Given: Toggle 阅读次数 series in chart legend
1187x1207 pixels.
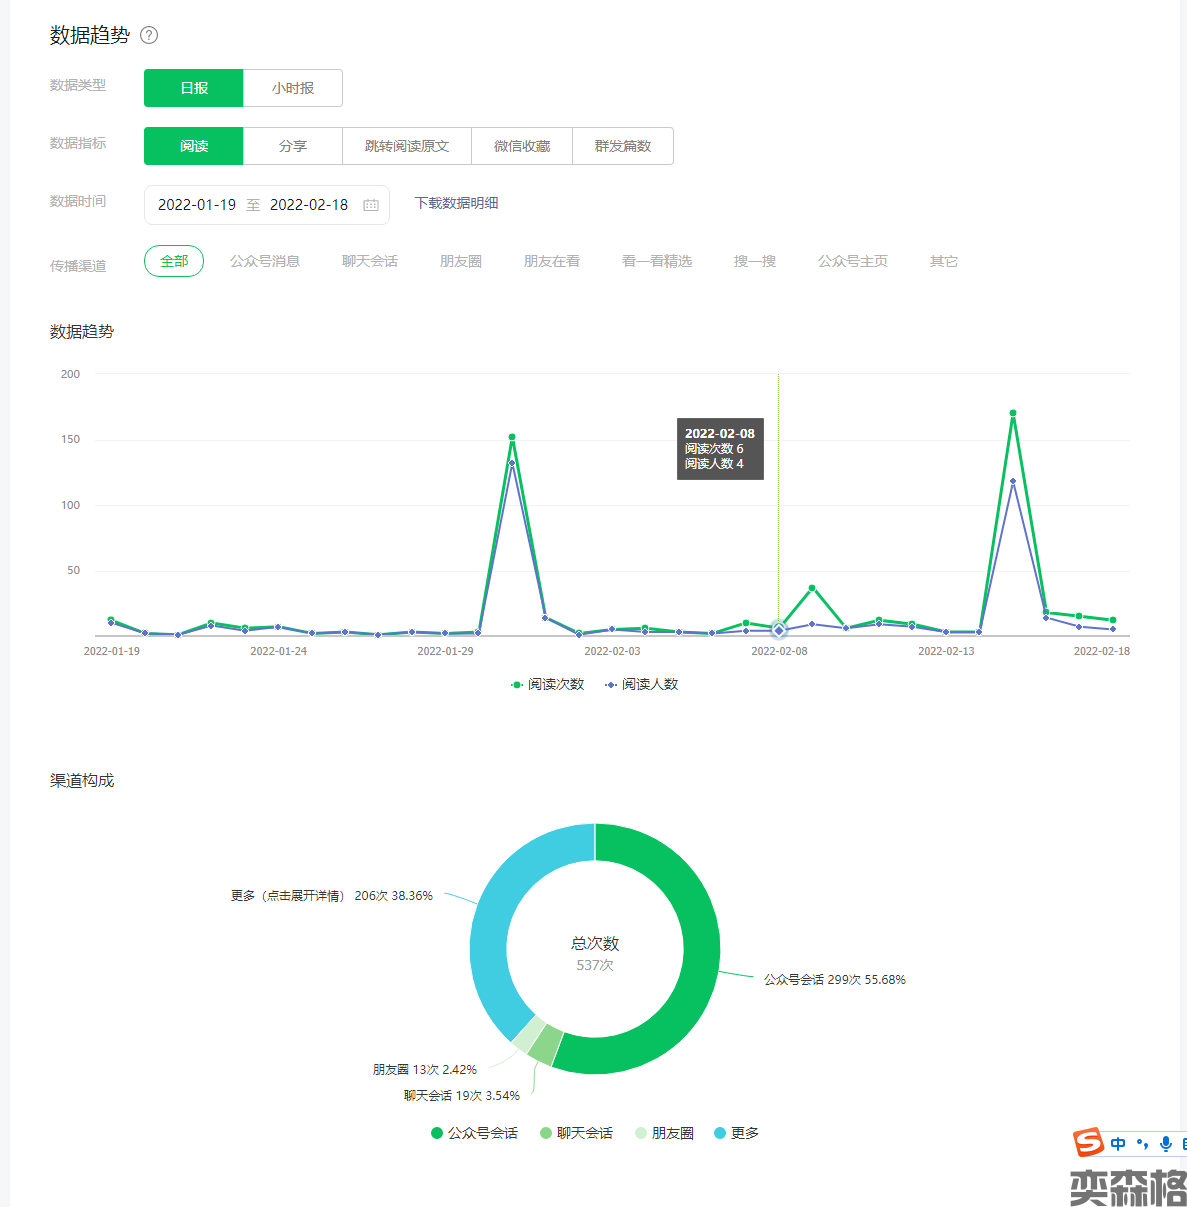Looking at the screenshot, I should [547, 684].
